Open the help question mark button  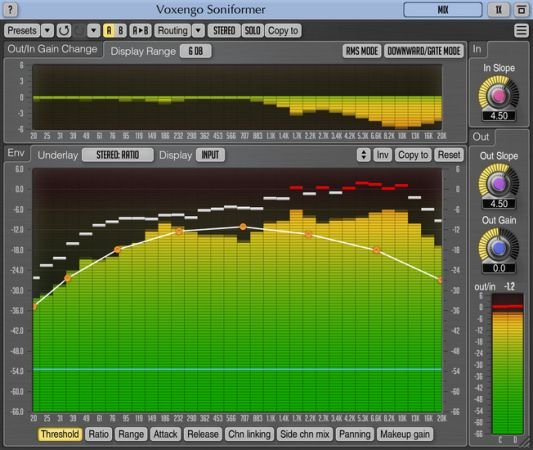tap(10, 10)
